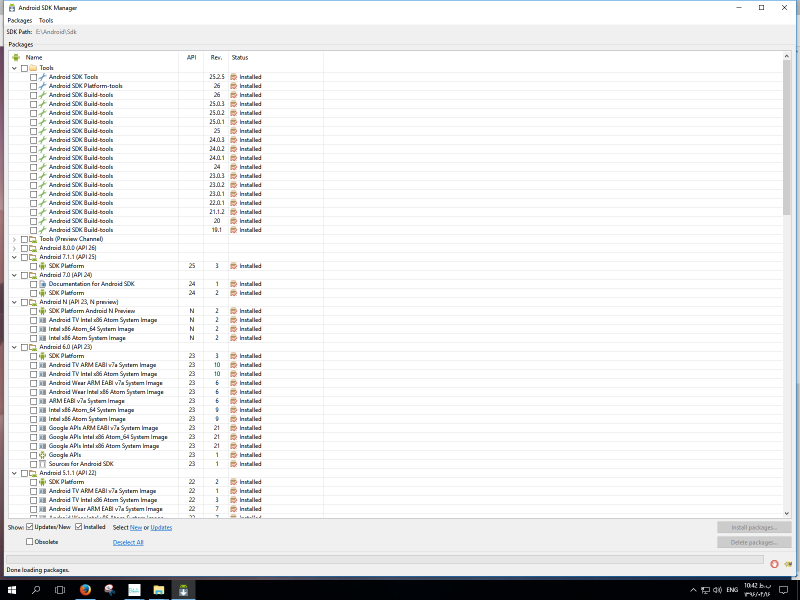The height and width of the screenshot is (600, 800).
Task: Collapse the Android 6.0 (API 23) group
Action: (13, 347)
